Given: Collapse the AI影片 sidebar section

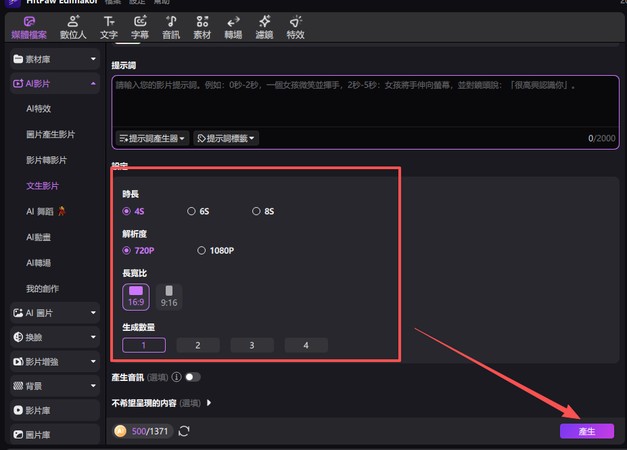Looking at the screenshot, I should (55, 84).
